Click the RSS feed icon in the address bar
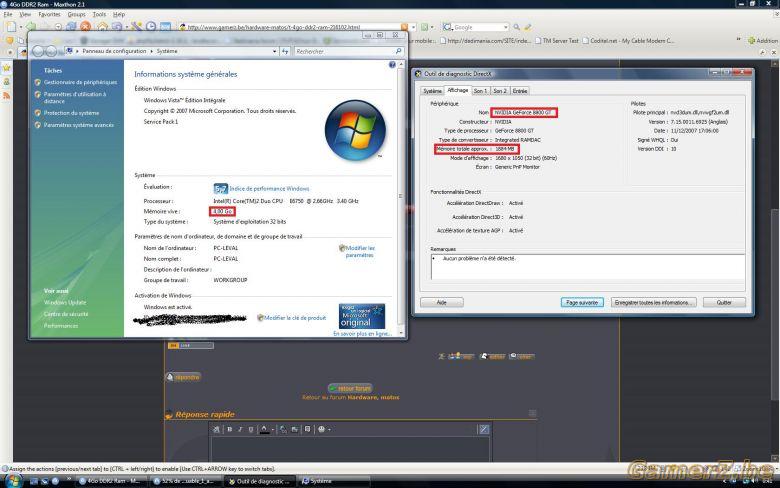The width and height of the screenshot is (780, 488). point(404,27)
